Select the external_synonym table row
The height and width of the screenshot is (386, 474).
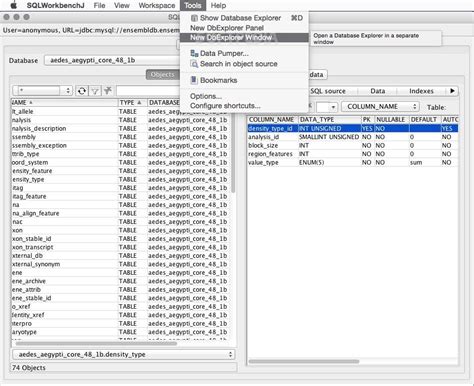click(122, 264)
